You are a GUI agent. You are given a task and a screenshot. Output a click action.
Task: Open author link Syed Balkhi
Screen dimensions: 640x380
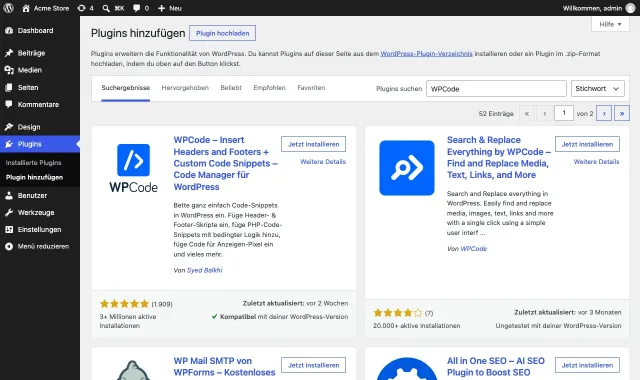204,270
